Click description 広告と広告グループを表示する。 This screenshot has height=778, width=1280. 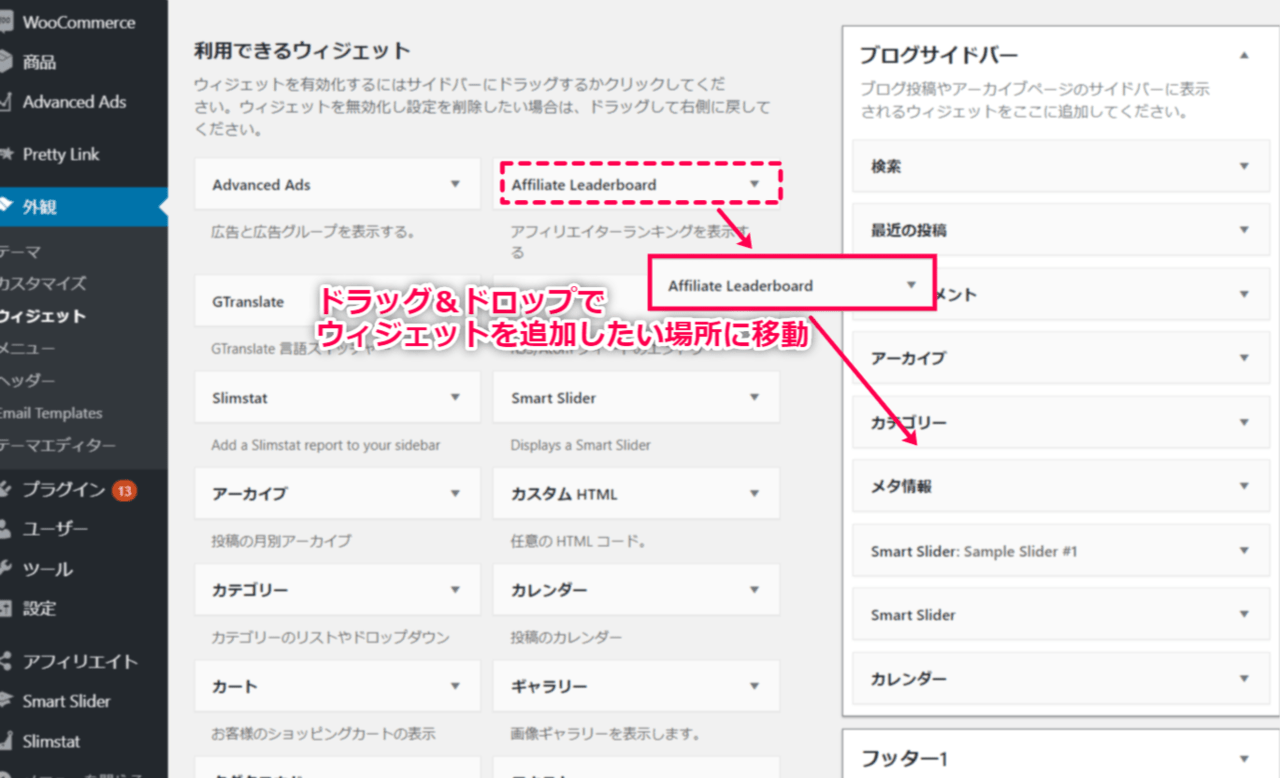(x=313, y=232)
